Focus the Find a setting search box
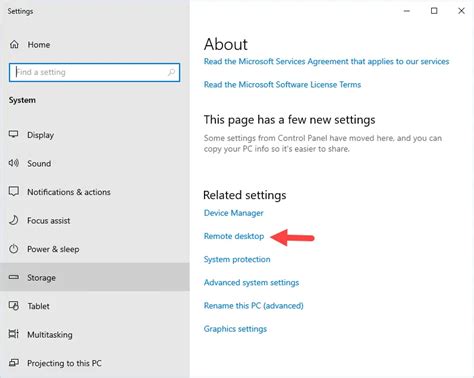474x378 pixels. (94, 72)
